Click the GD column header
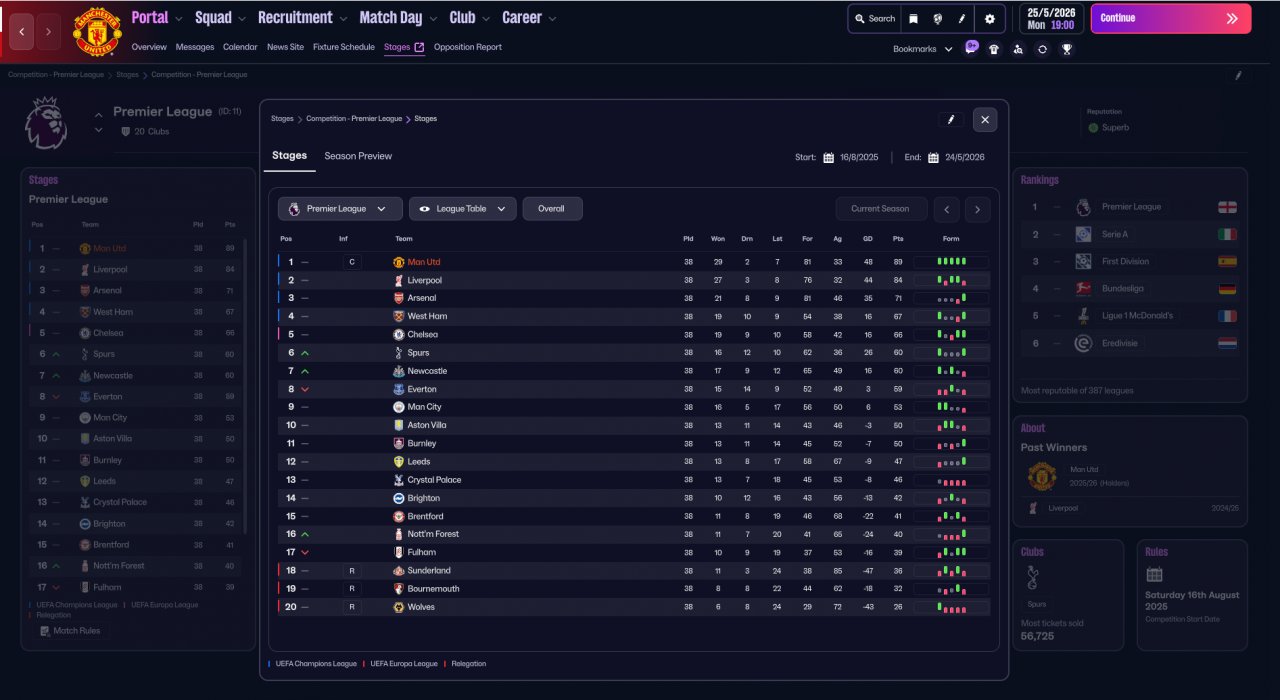The image size is (1280, 700). pyautogui.click(x=867, y=239)
